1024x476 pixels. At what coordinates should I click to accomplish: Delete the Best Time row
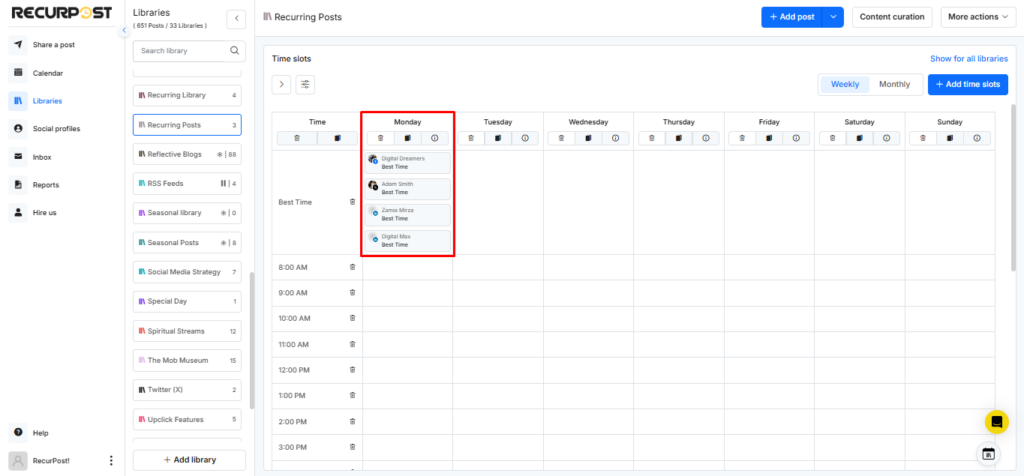(x=353, y=202)
